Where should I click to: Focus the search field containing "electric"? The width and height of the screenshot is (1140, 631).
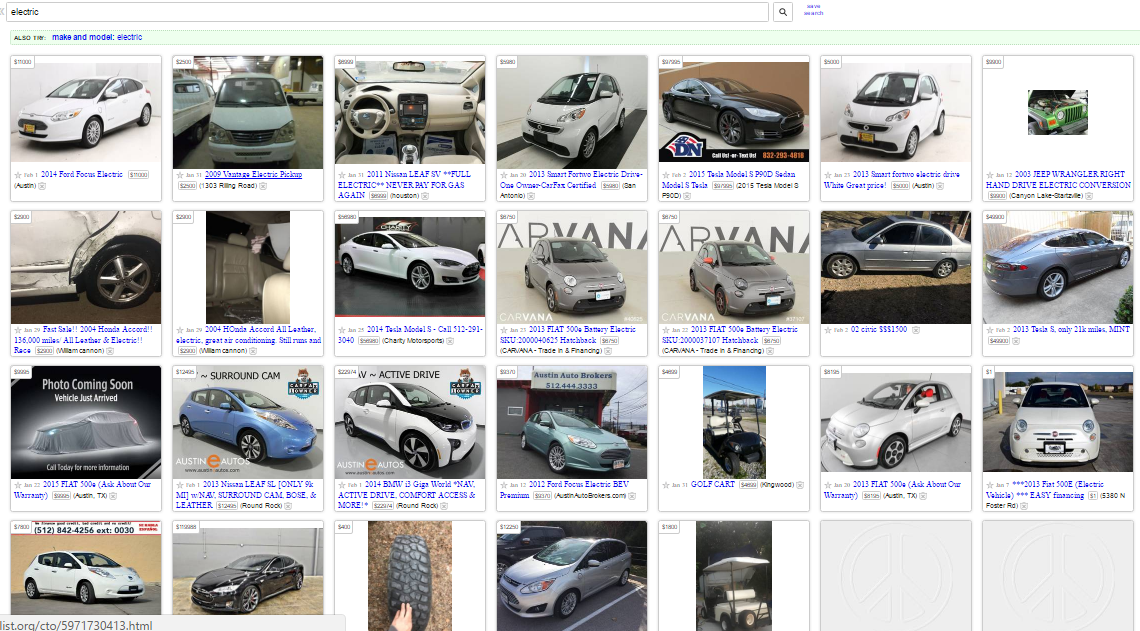pos(387,12)
